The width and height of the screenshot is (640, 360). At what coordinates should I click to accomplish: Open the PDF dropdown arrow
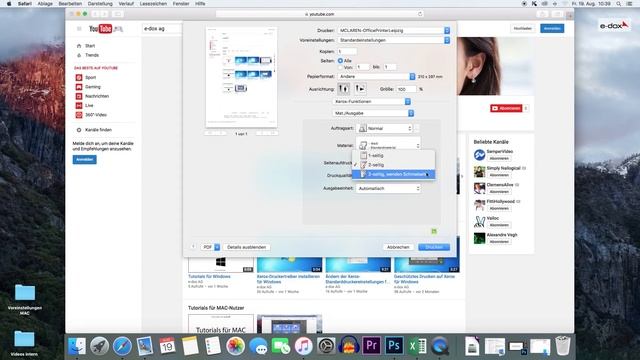pyautogui.click(x=217, y=247)
